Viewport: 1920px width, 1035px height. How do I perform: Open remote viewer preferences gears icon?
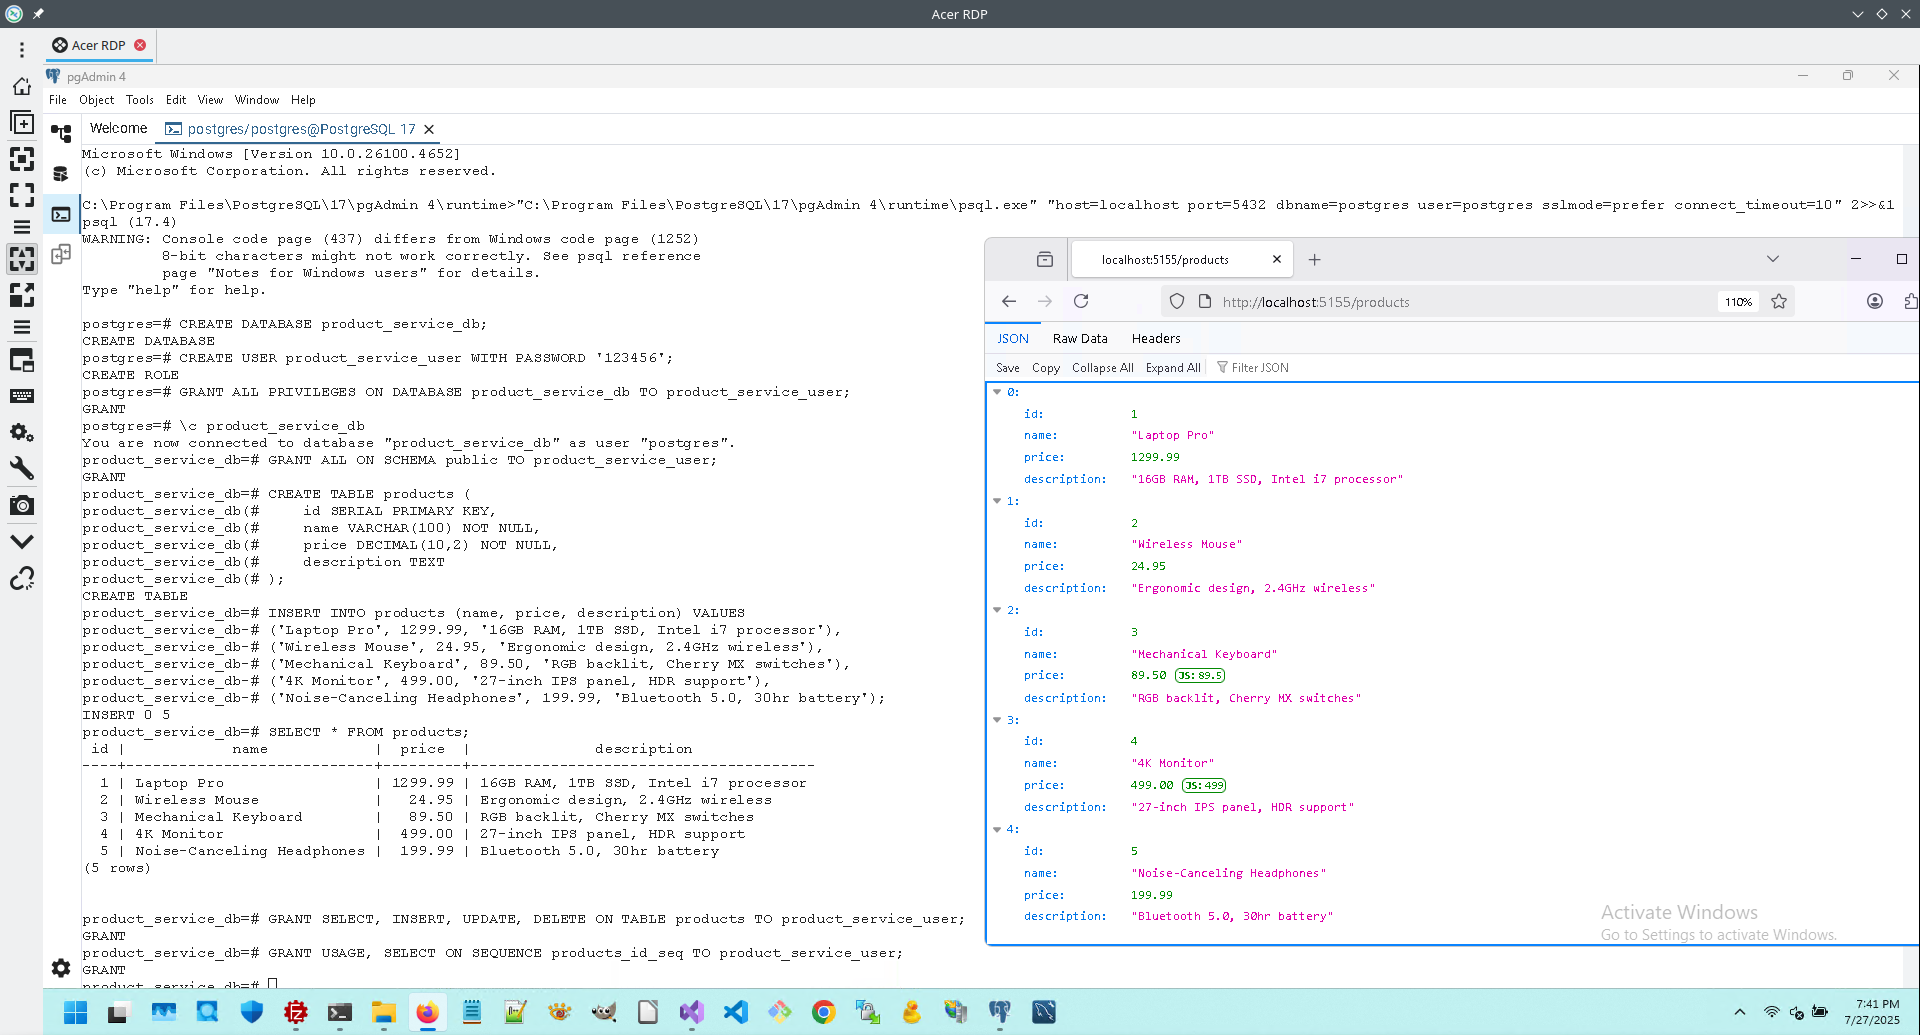[x=22, y=432]
